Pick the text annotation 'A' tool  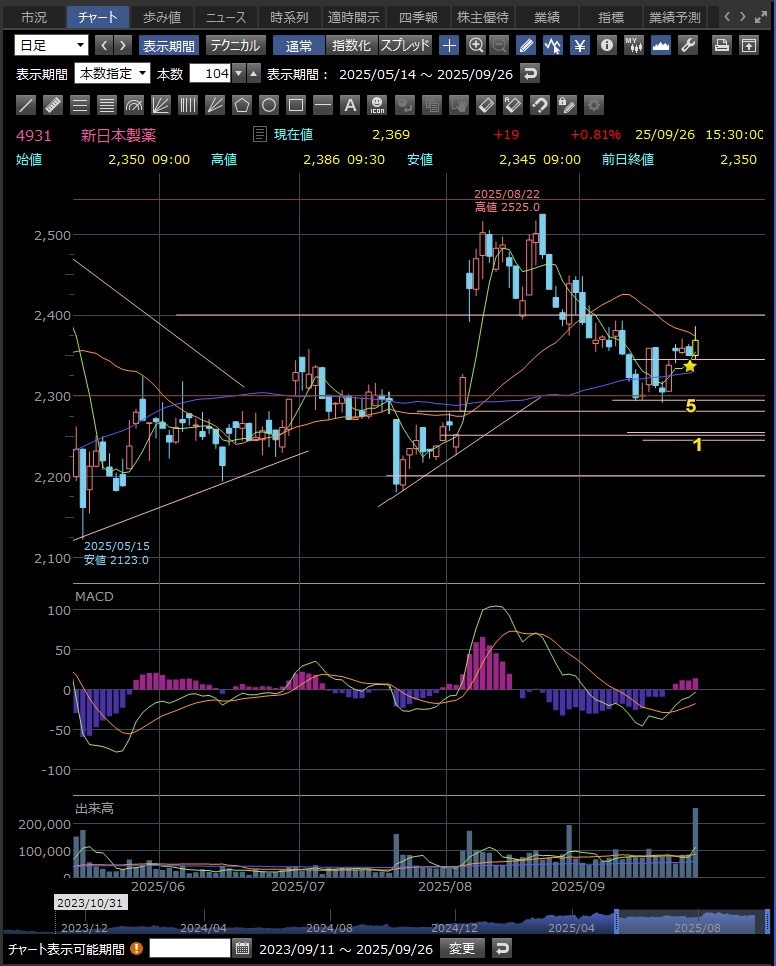(x=350, y=105)
